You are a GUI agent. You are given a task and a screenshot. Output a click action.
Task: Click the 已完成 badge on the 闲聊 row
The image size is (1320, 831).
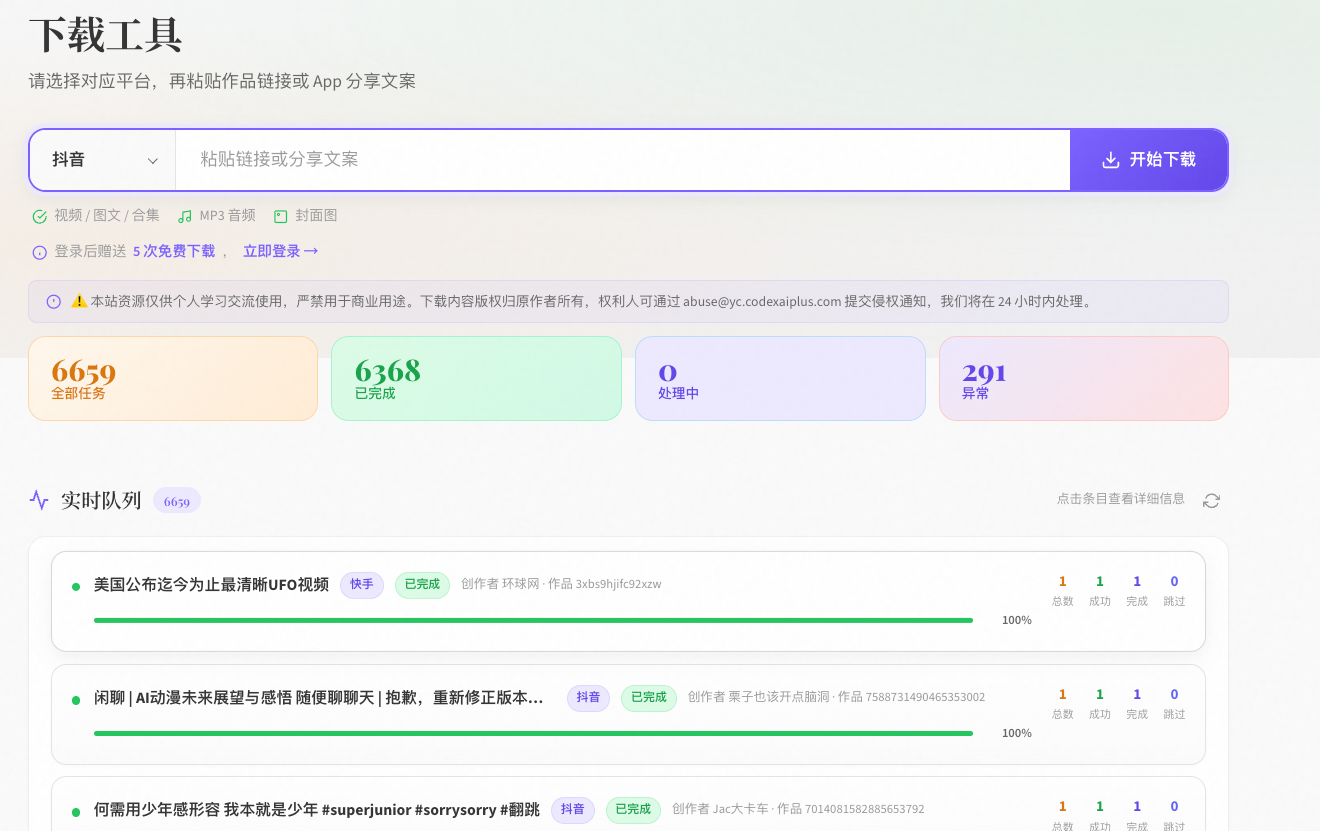click(x=648, y=698)
